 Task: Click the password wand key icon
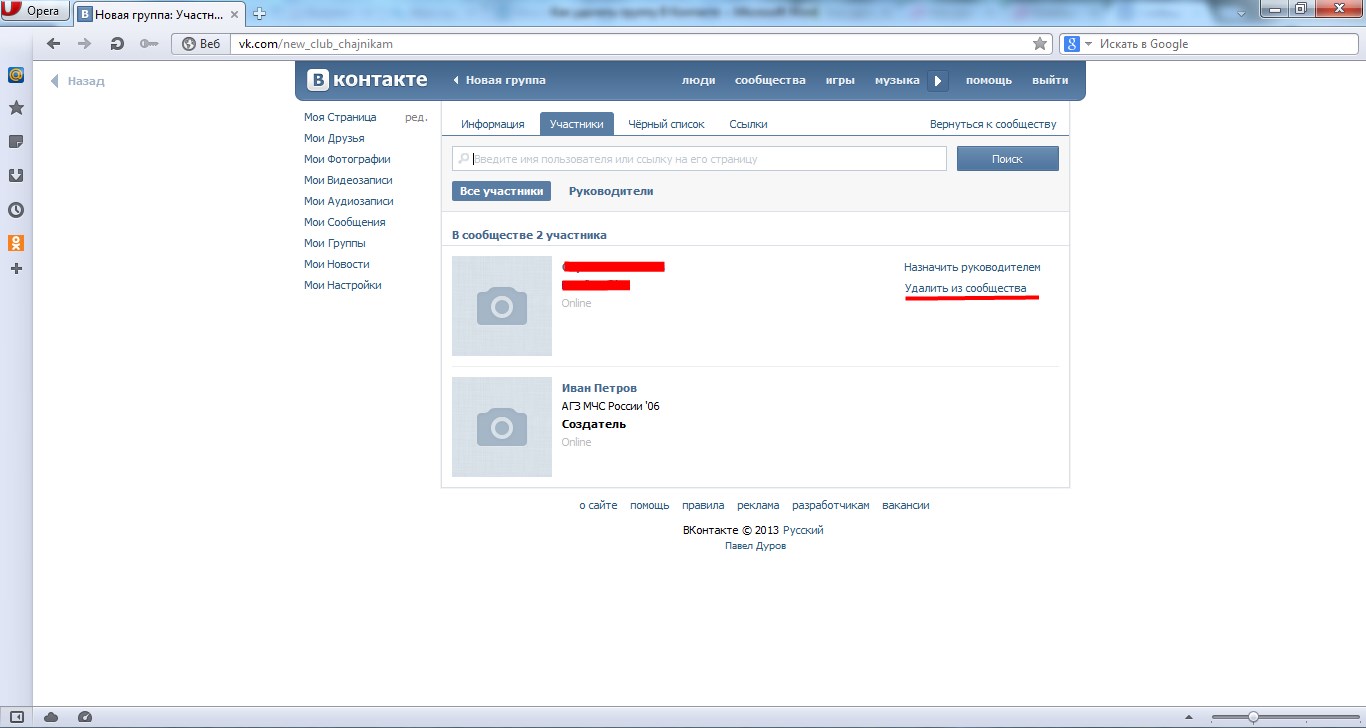pyautogui.click(x=149, y=43)
